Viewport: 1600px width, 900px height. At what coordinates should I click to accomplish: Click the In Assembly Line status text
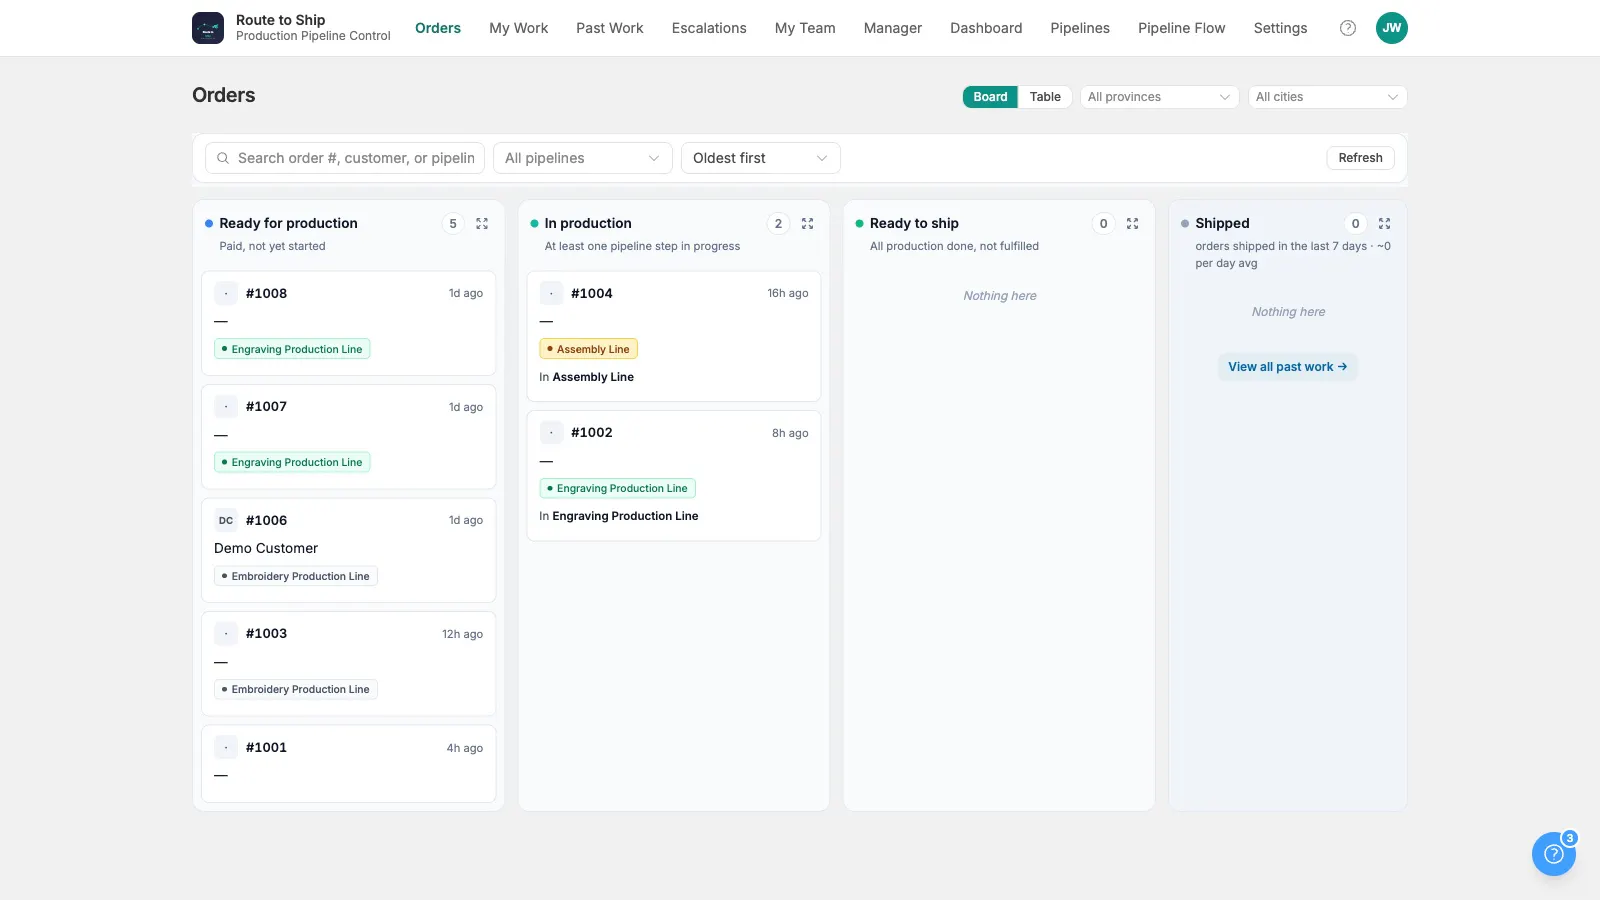(586, 377)
